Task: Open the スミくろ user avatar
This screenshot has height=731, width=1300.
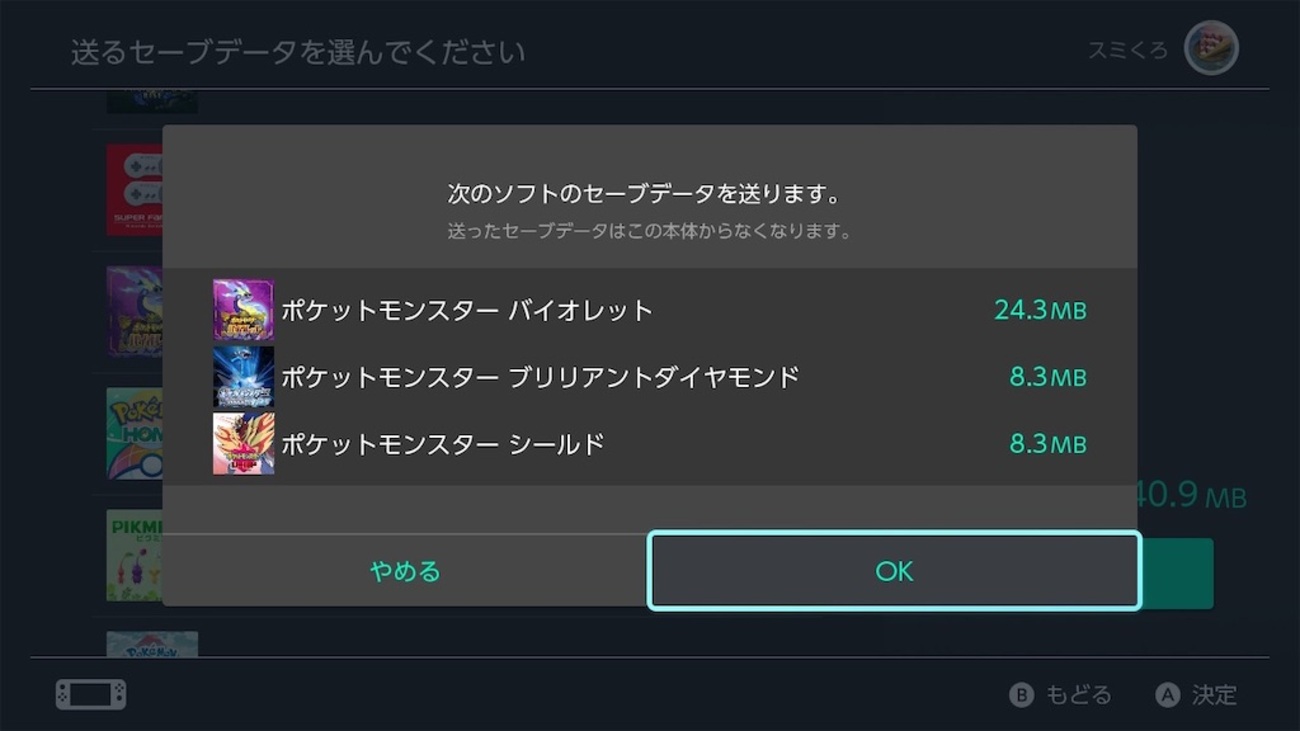Action: coord(1211,48)
